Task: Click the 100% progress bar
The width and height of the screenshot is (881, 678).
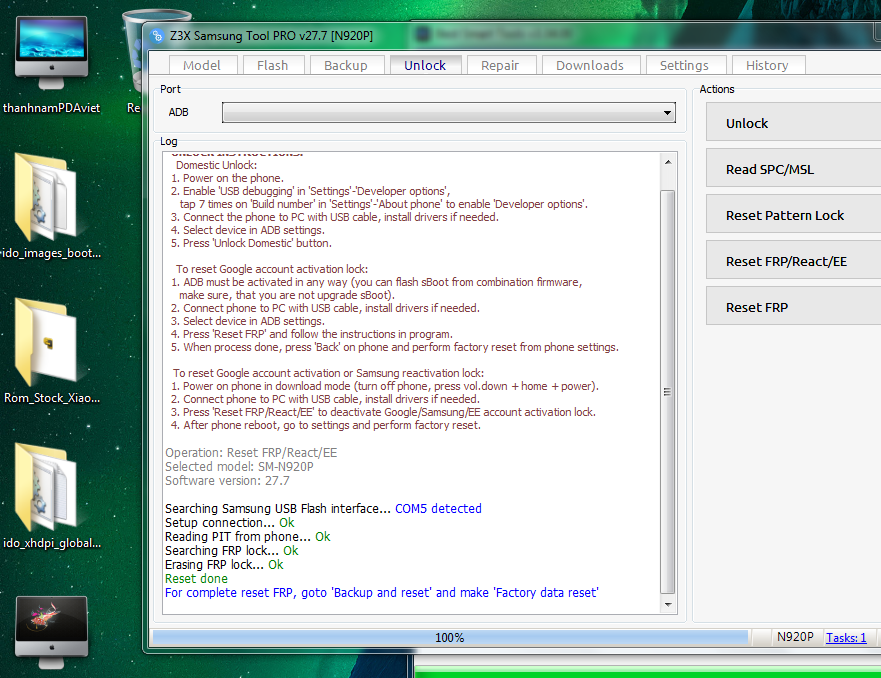Action: pos(450,638)
